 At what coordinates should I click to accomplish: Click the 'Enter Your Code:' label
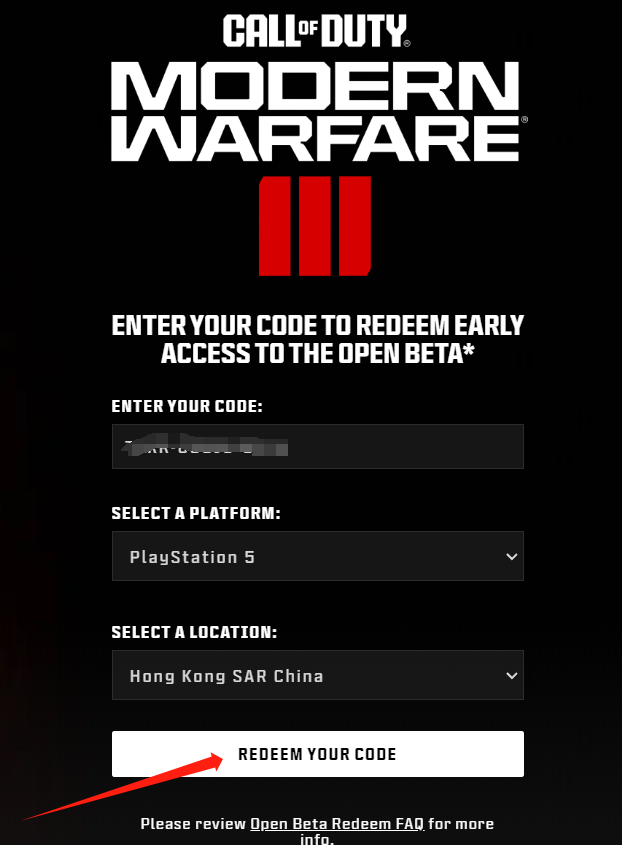[x=186, y=406]
